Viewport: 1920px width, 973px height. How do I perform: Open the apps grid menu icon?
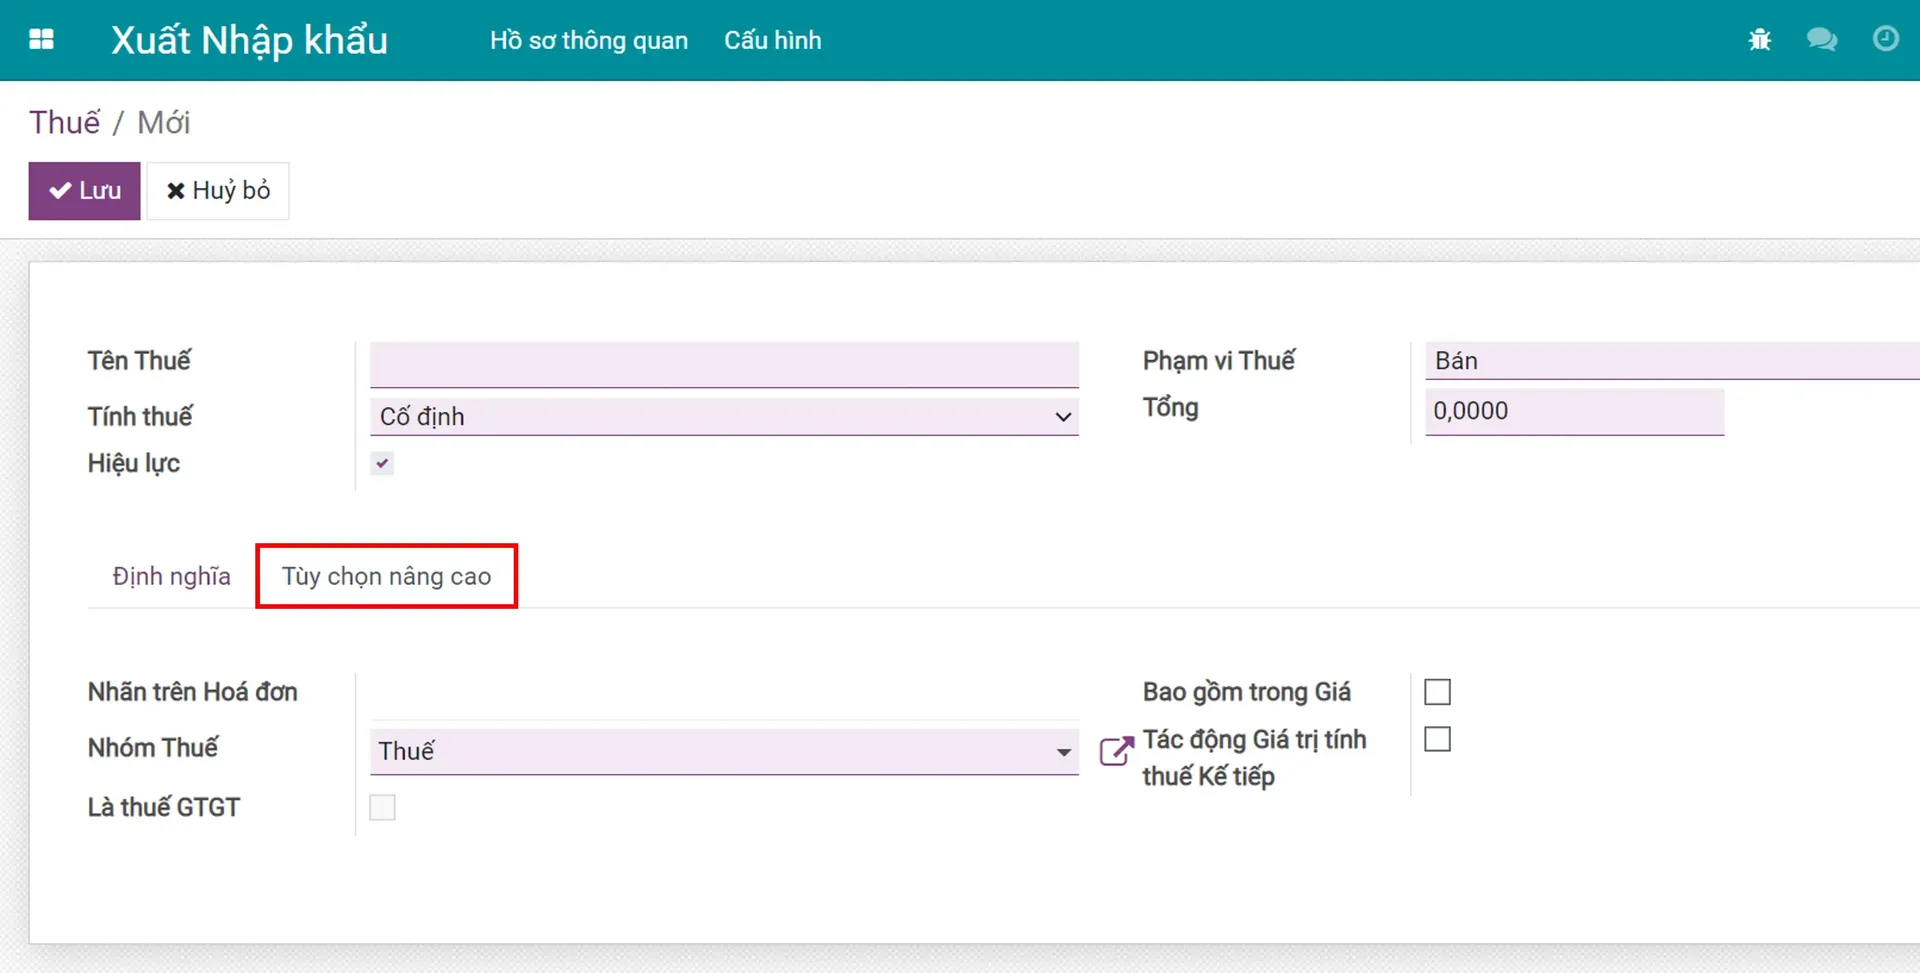tap(41, 40)
